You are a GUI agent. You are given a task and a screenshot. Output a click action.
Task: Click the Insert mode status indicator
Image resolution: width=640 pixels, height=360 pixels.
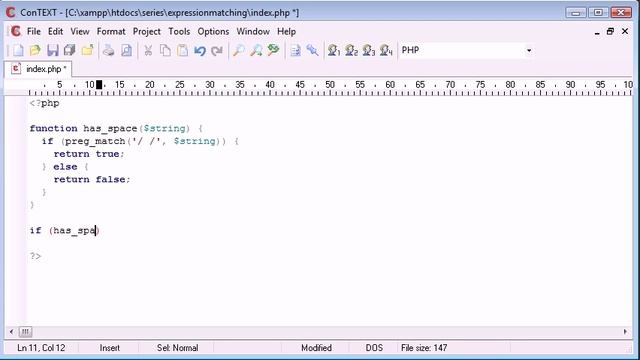[110, 348]
